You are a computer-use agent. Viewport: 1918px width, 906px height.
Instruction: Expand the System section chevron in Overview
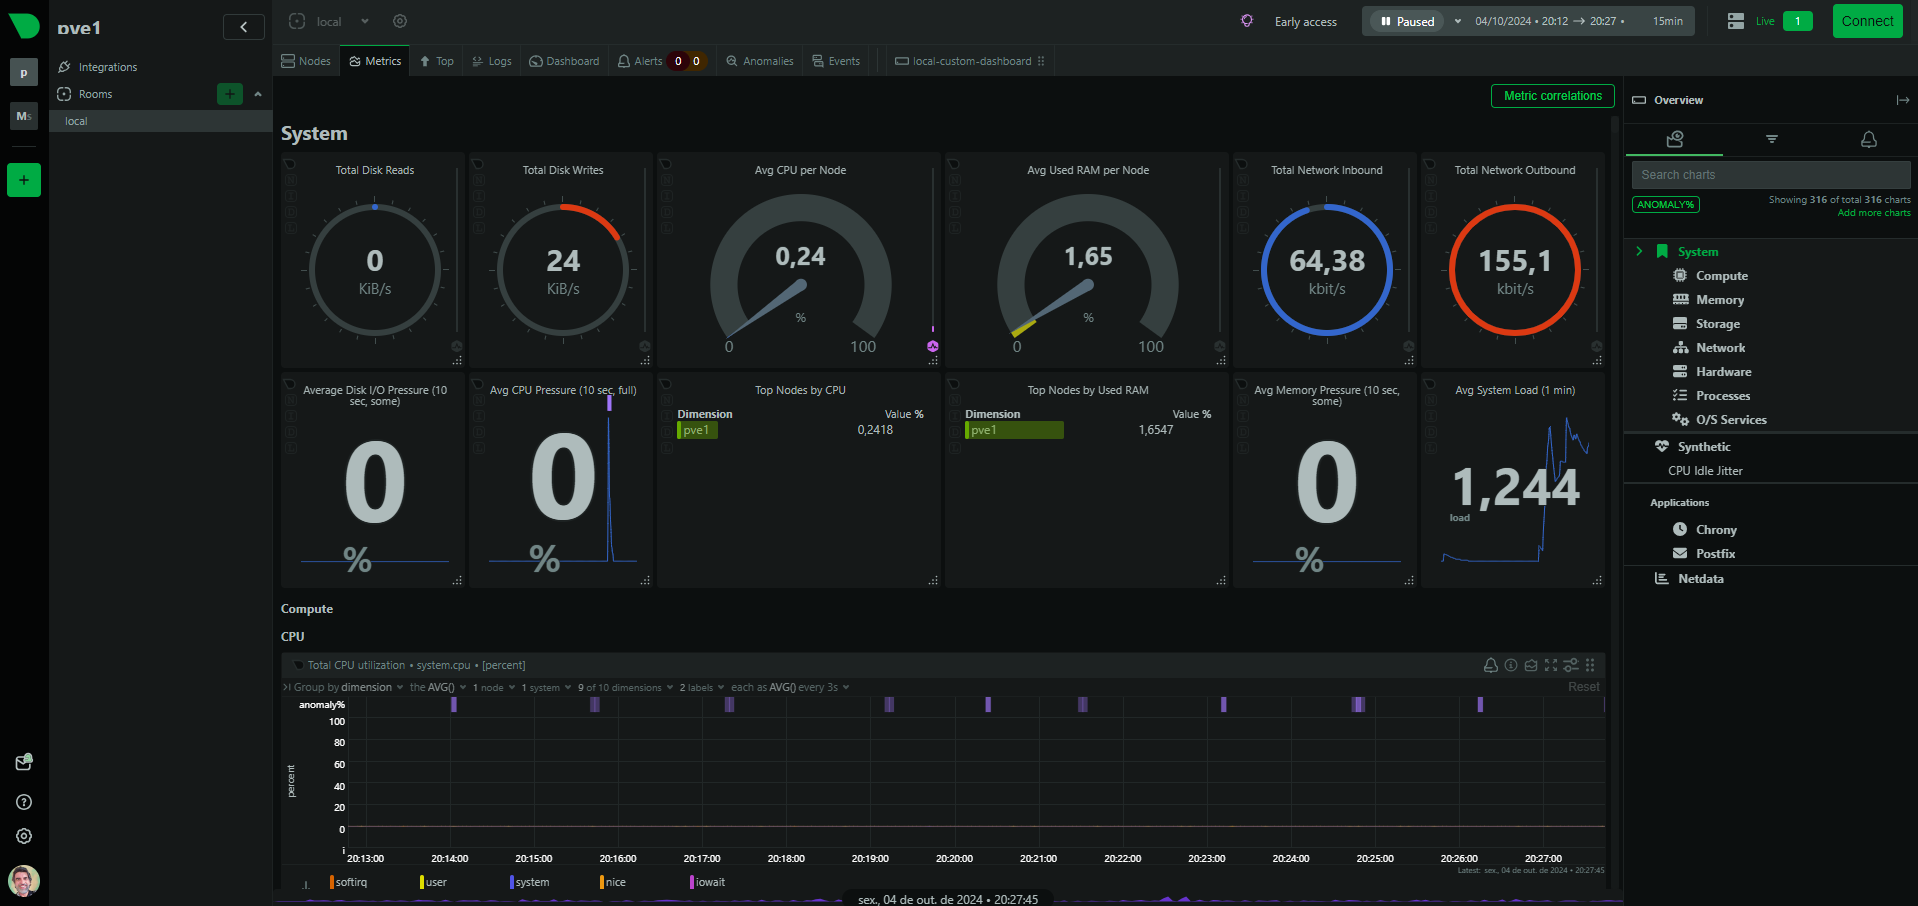click(x=1639, y=251)
